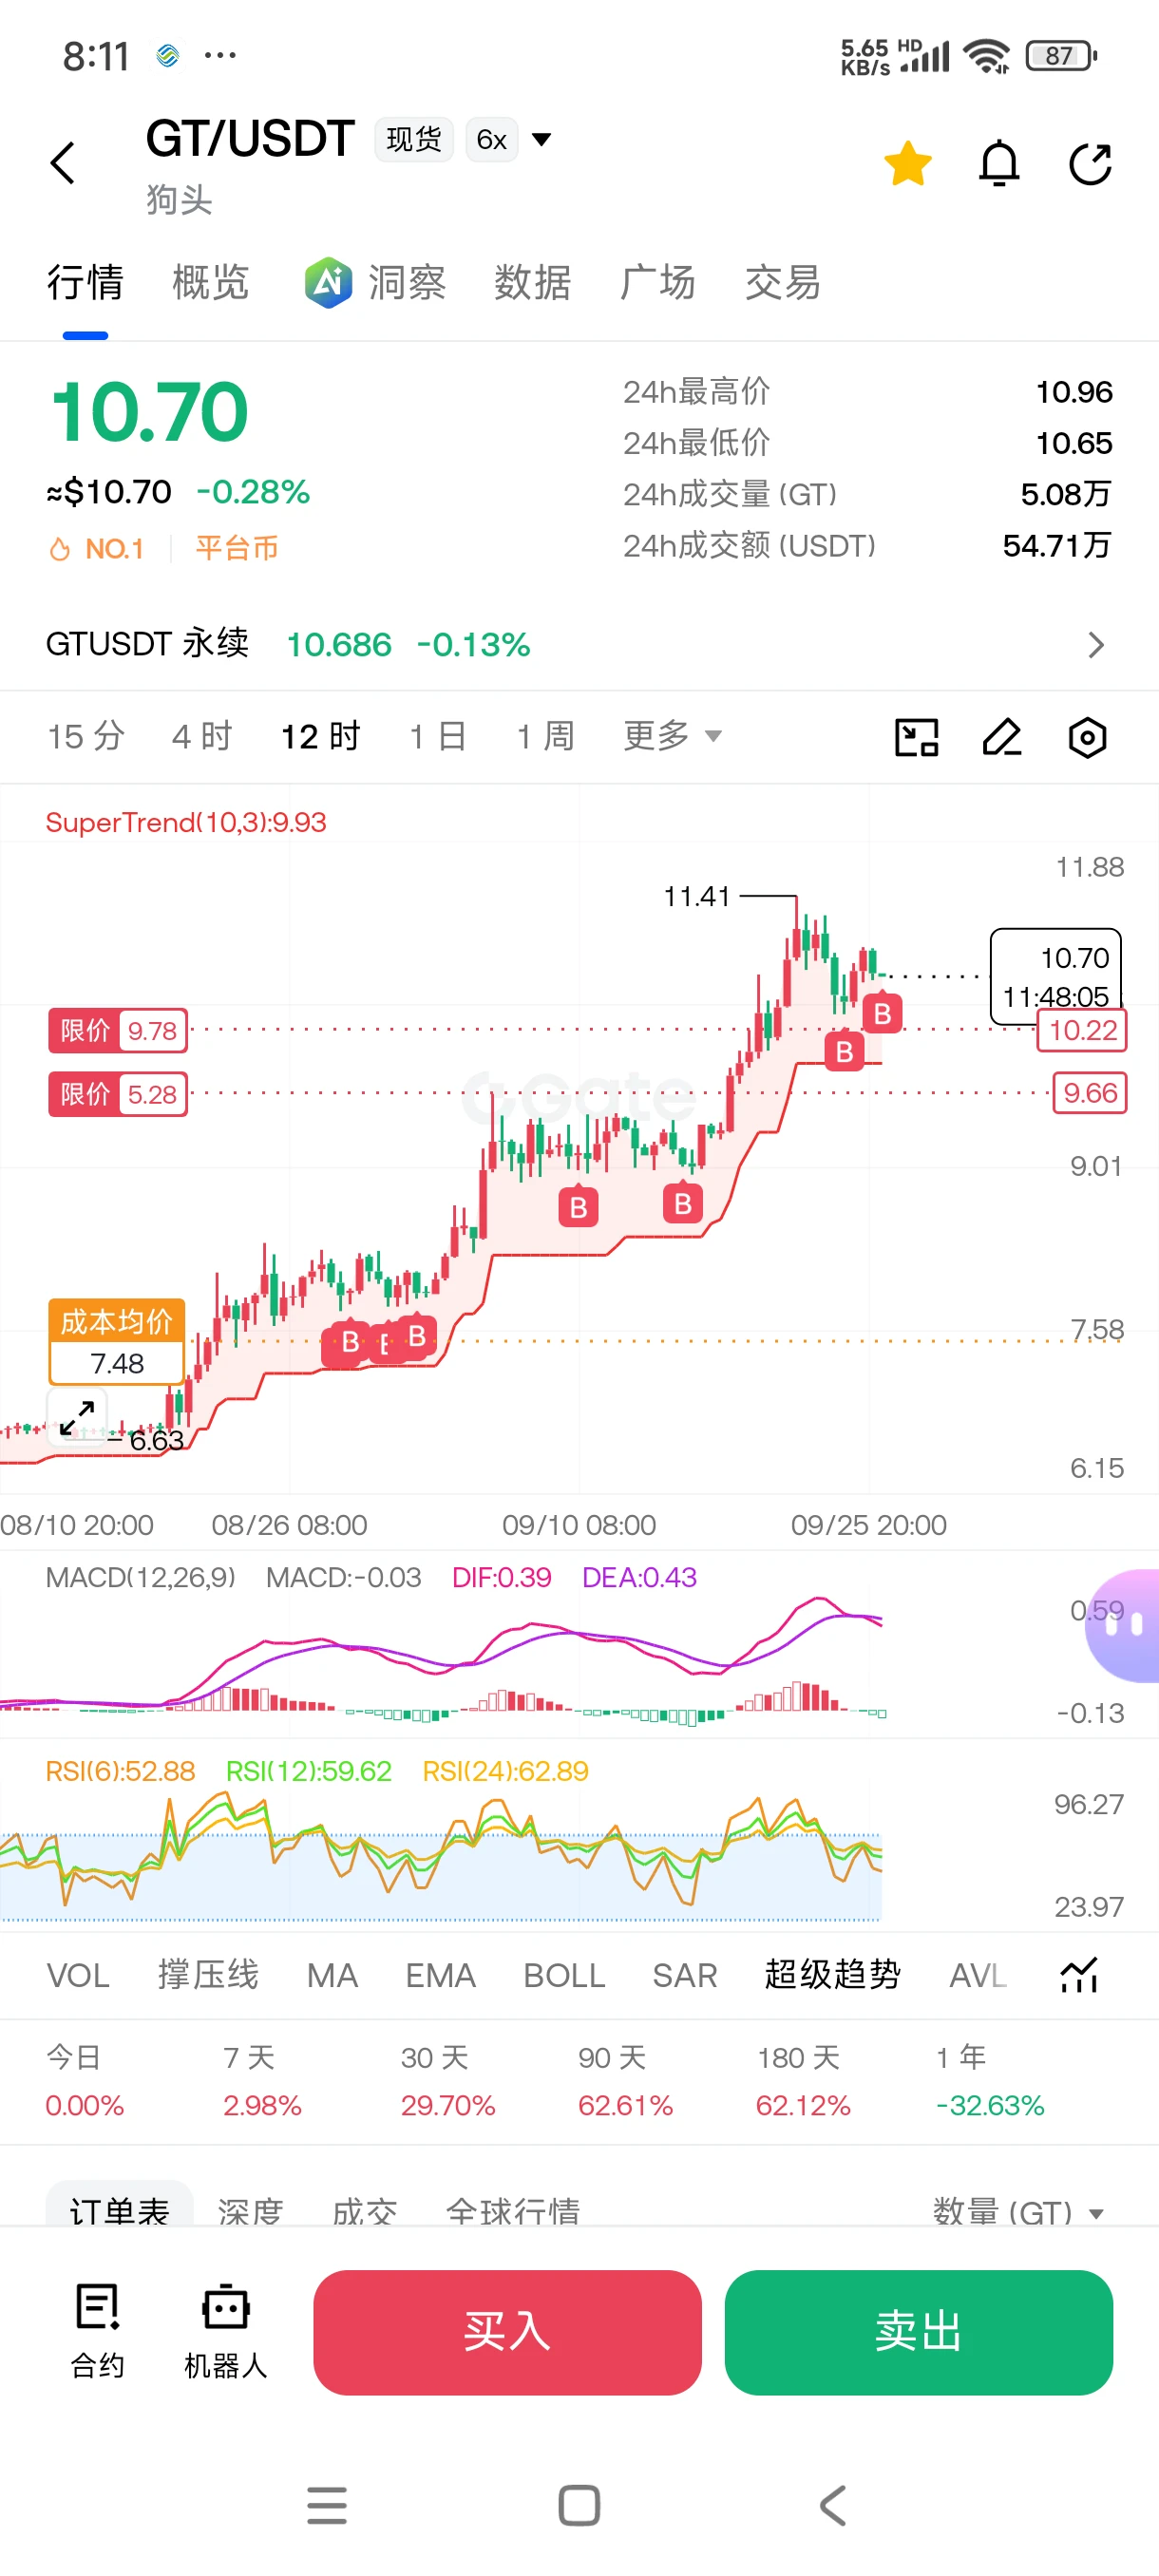This screenshot has height=2576, width=1159.
Task: Open chart settings hexagon icon
Action: (1087, 737)
